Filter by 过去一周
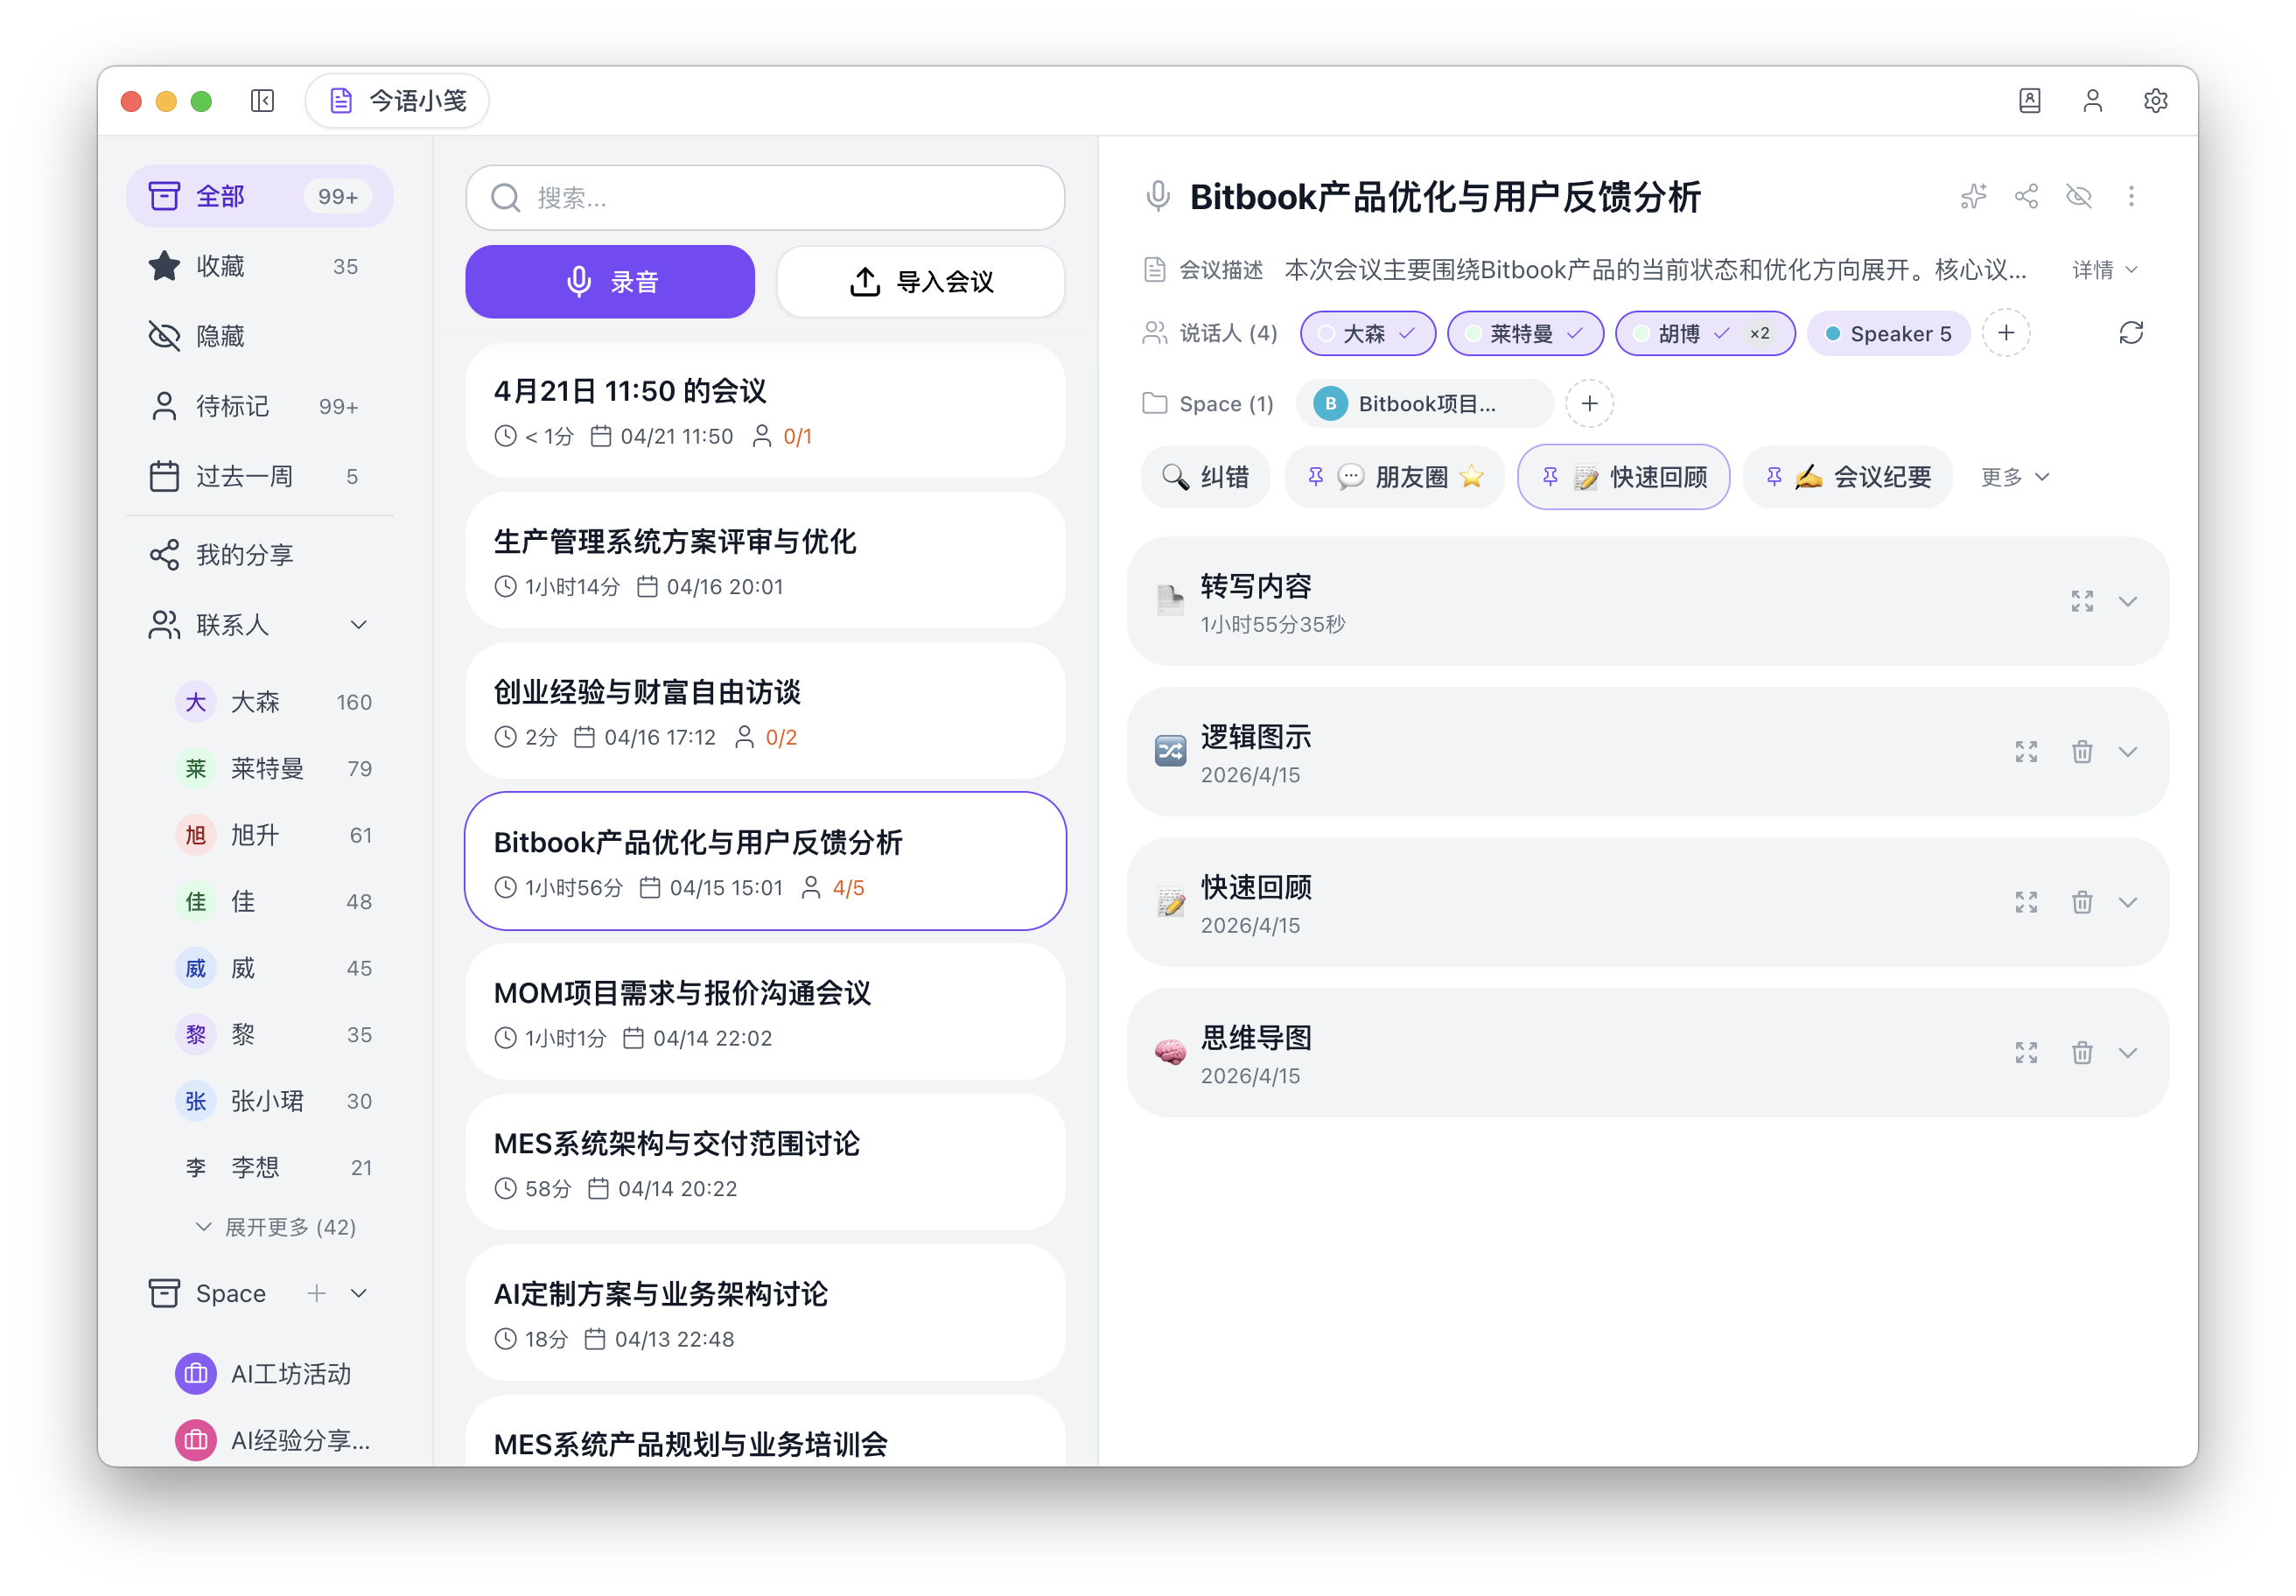Image resolution: width=2296 pixels, height=1596 pixels. [260, 476]
